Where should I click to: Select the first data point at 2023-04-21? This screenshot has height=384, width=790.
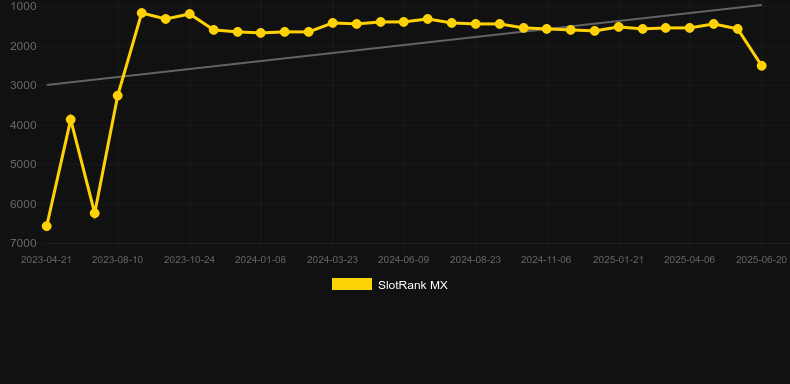[46, 226]
